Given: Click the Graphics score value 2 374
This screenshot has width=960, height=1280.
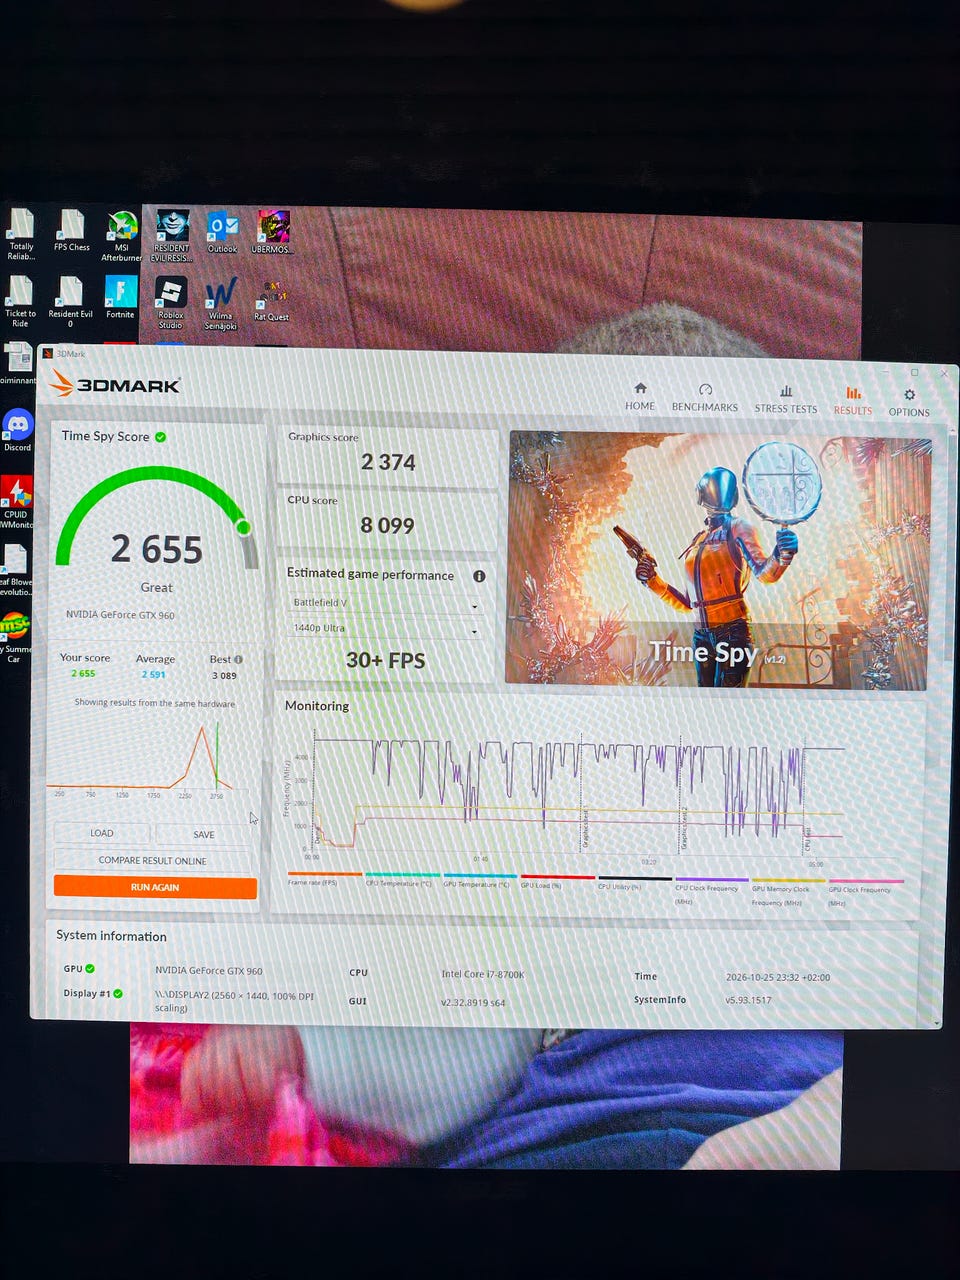Looking at the screenshot, I should click(388, 462).
